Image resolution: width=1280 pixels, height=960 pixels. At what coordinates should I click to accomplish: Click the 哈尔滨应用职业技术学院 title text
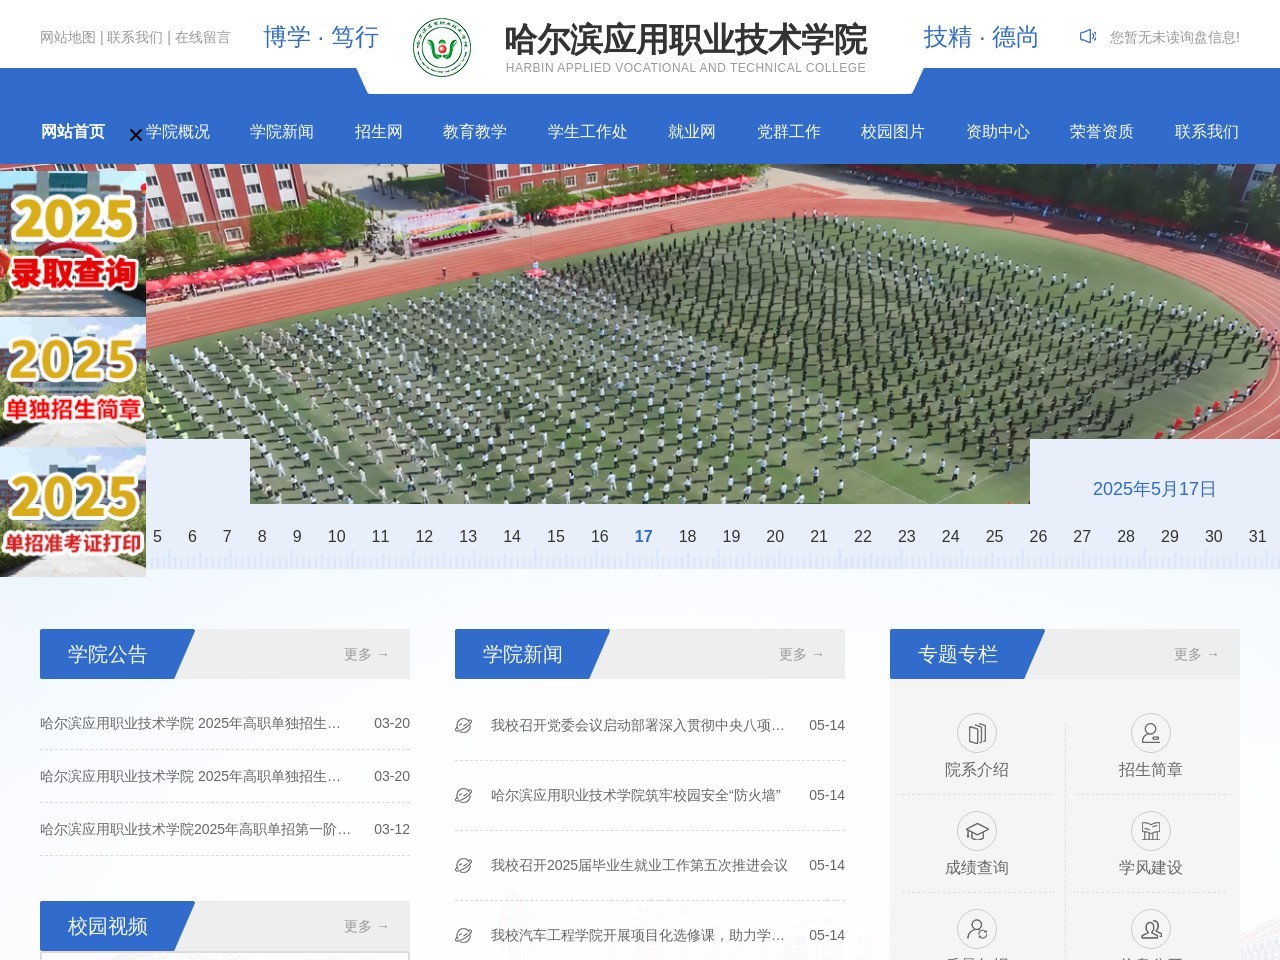coord(685,39)
